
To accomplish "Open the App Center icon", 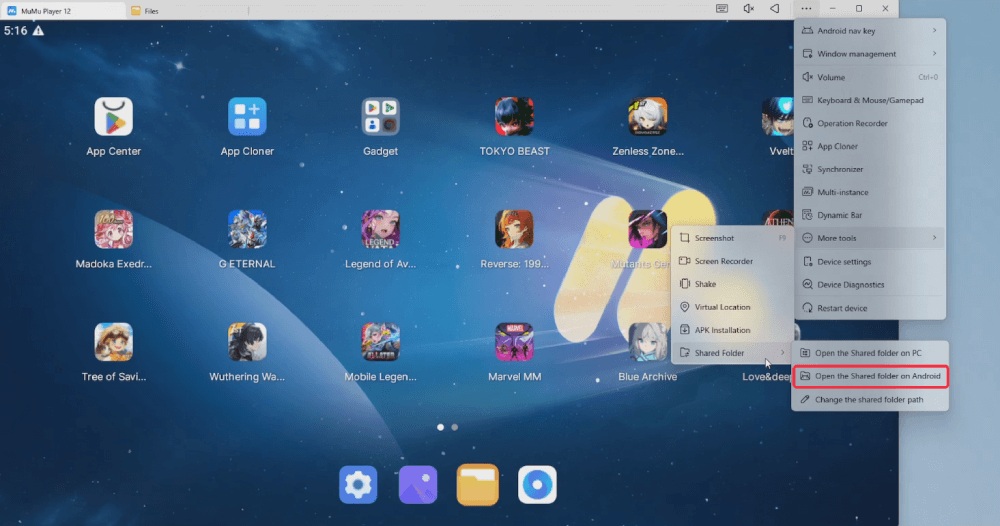I will (x=114, y=117).
